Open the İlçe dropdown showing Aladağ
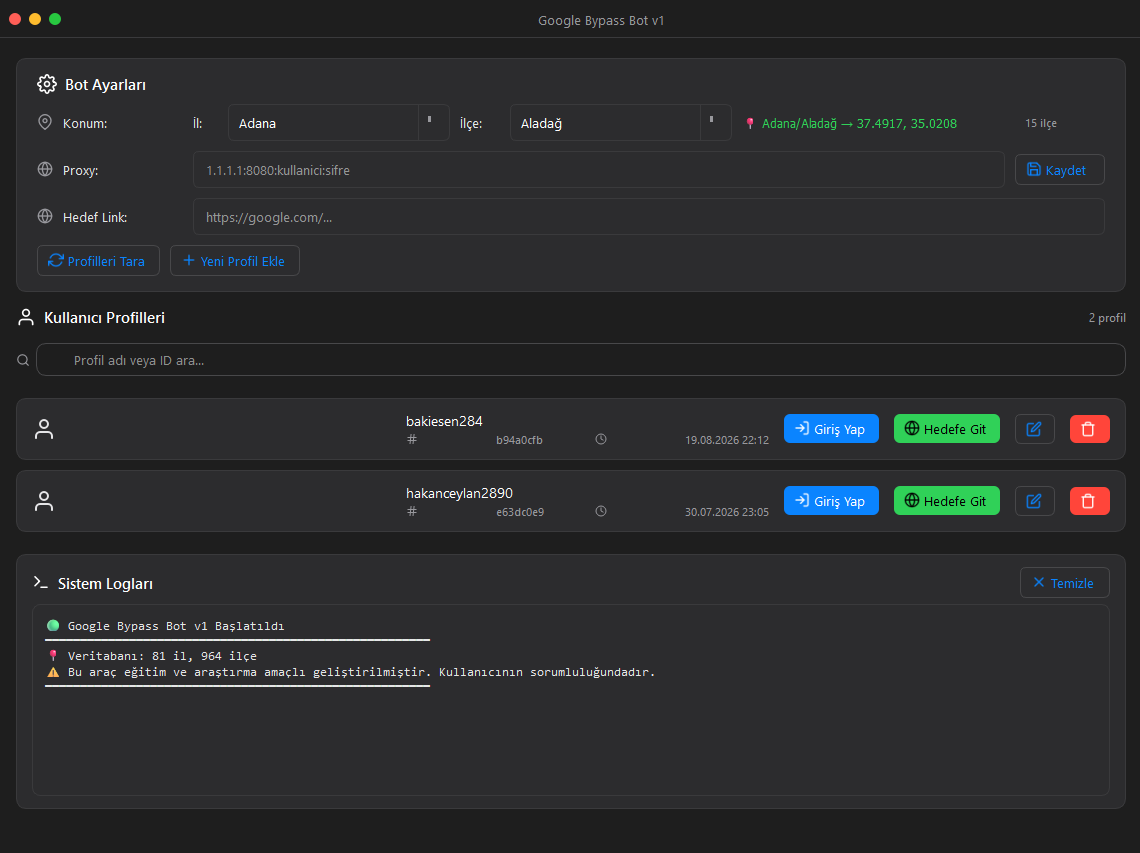This screenshot has width=1140, height=853. coord(620,123)
